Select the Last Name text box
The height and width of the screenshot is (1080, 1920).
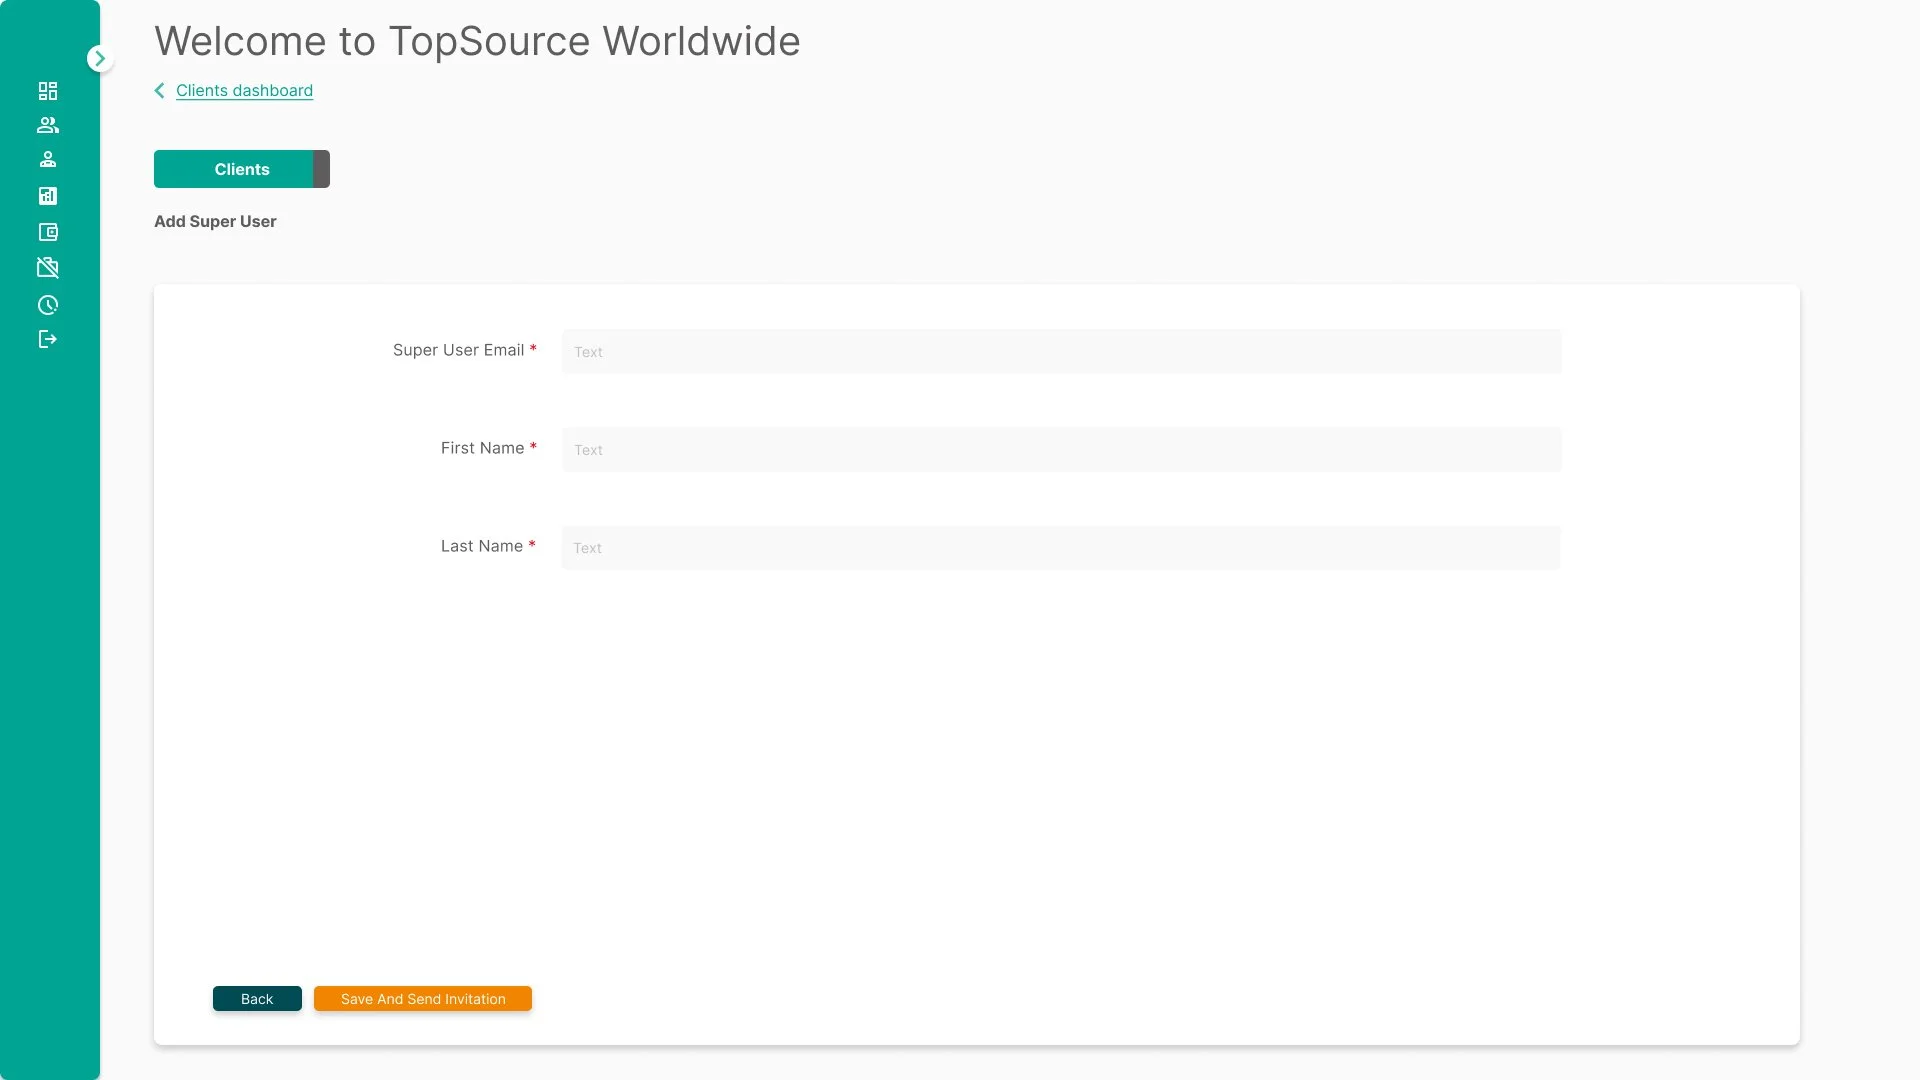[1060, 547]
